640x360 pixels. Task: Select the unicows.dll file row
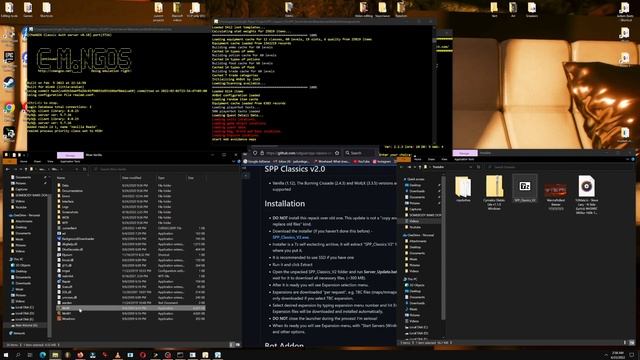click(131, 298)
